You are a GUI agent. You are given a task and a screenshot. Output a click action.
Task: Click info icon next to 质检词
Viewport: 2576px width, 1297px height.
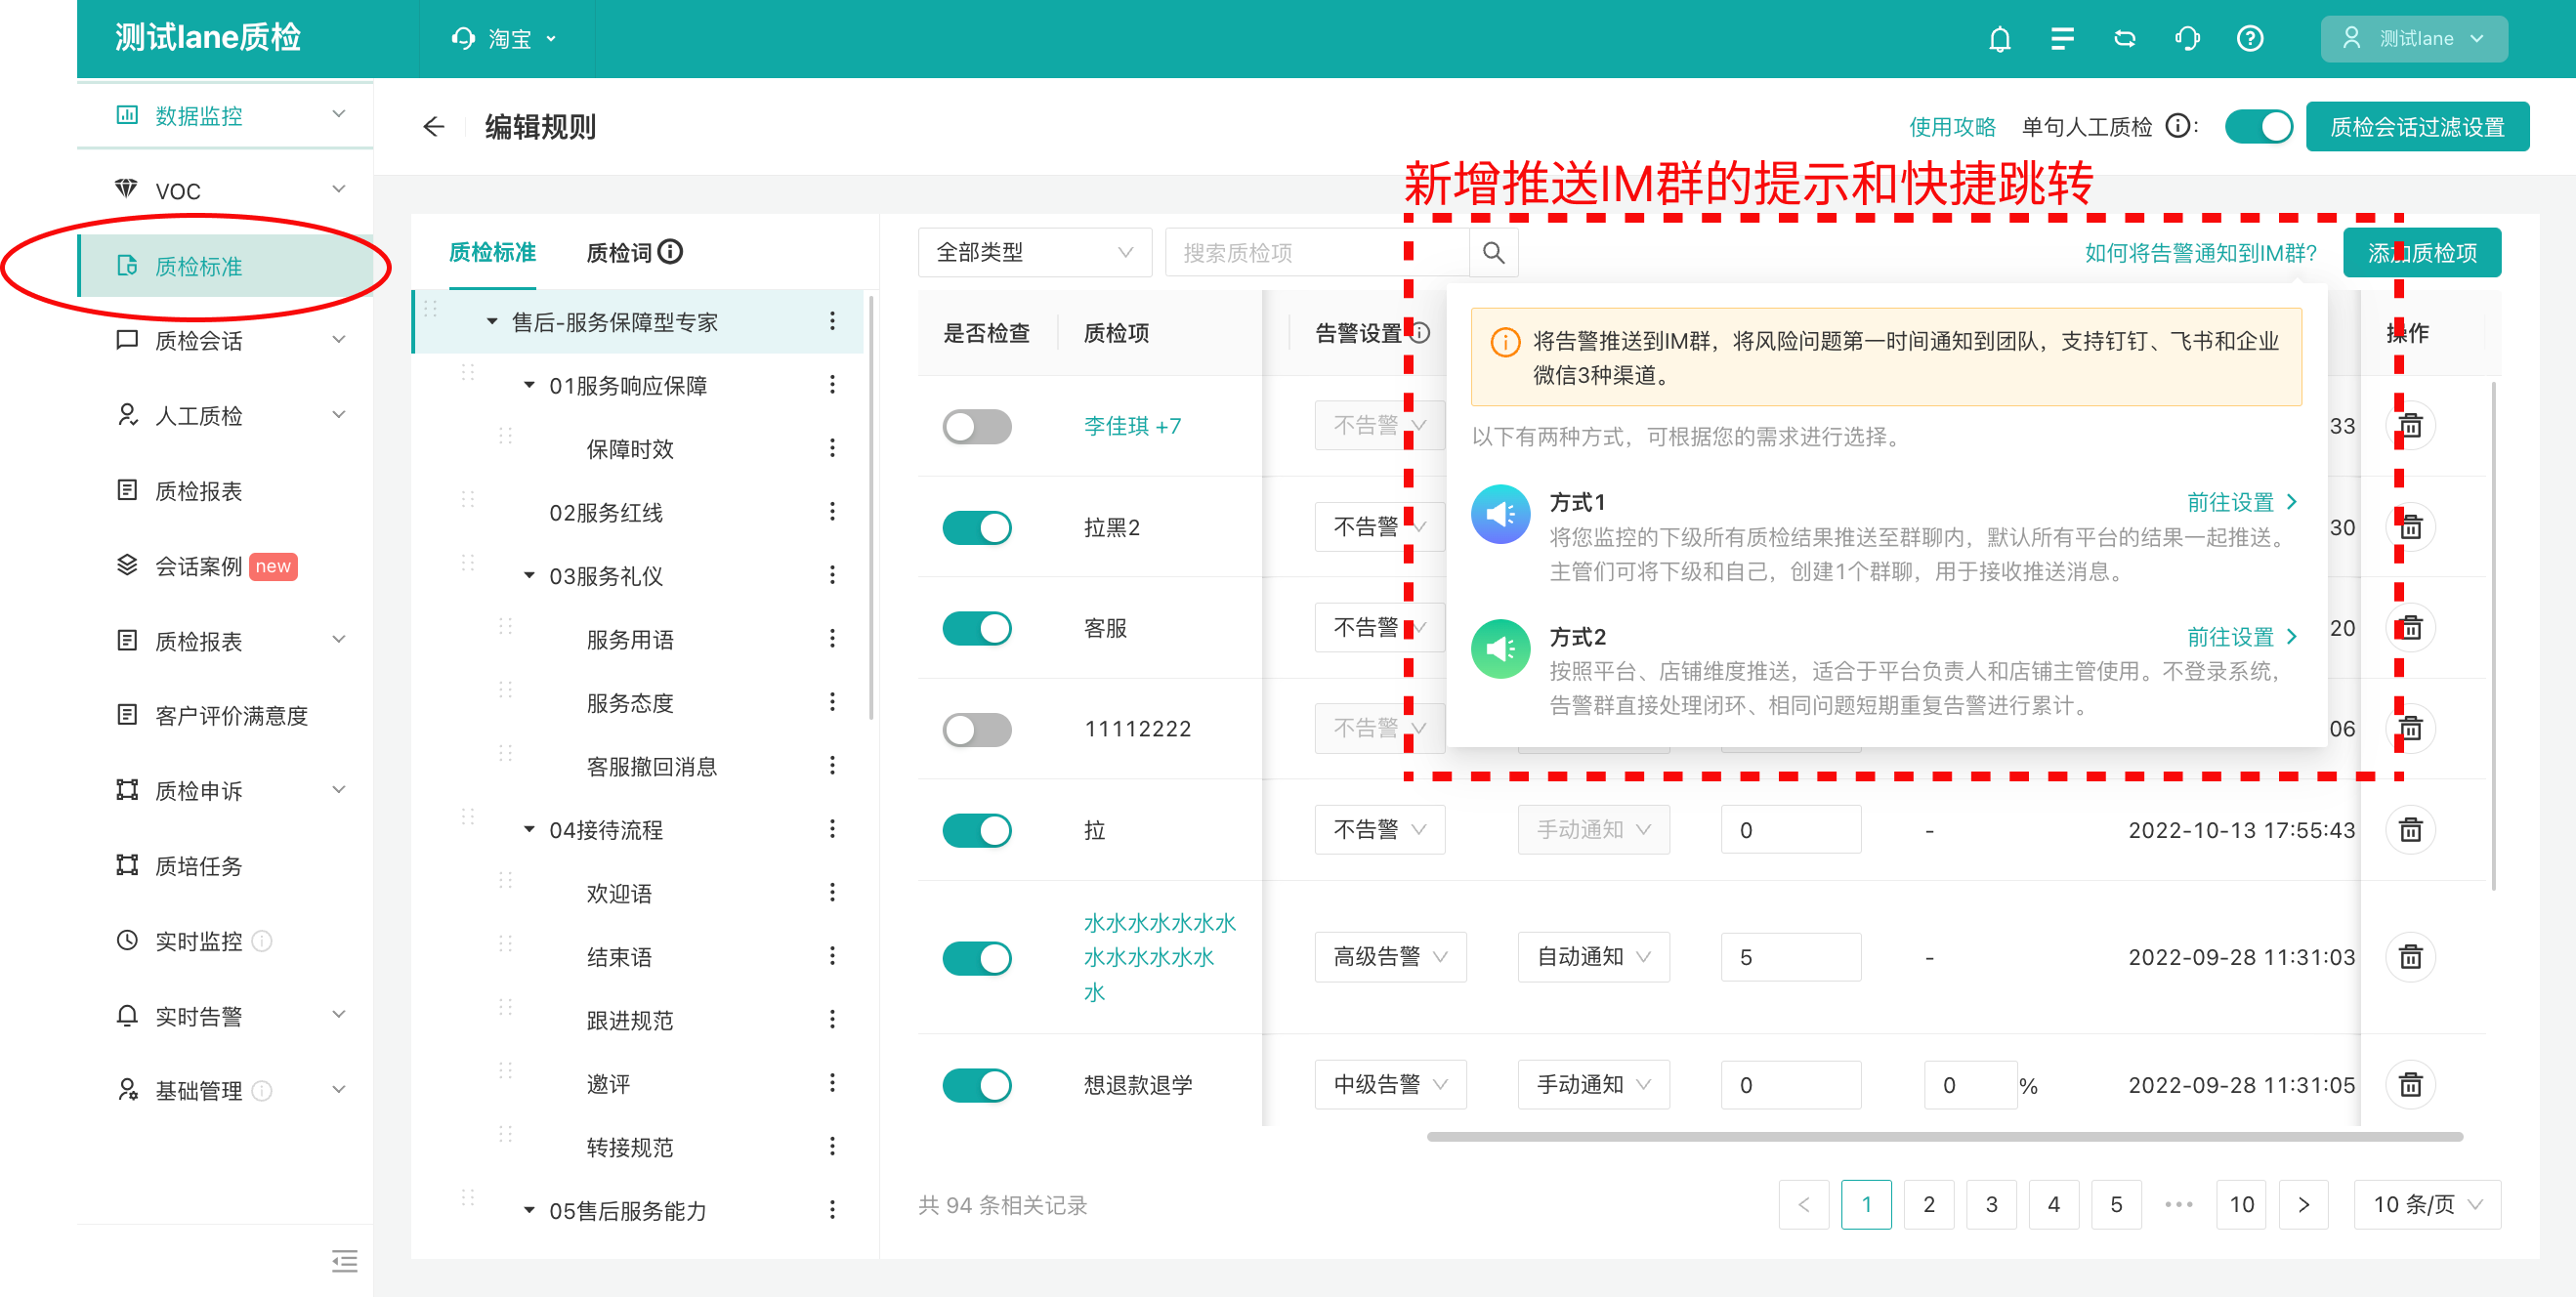(x=671, y=252)
